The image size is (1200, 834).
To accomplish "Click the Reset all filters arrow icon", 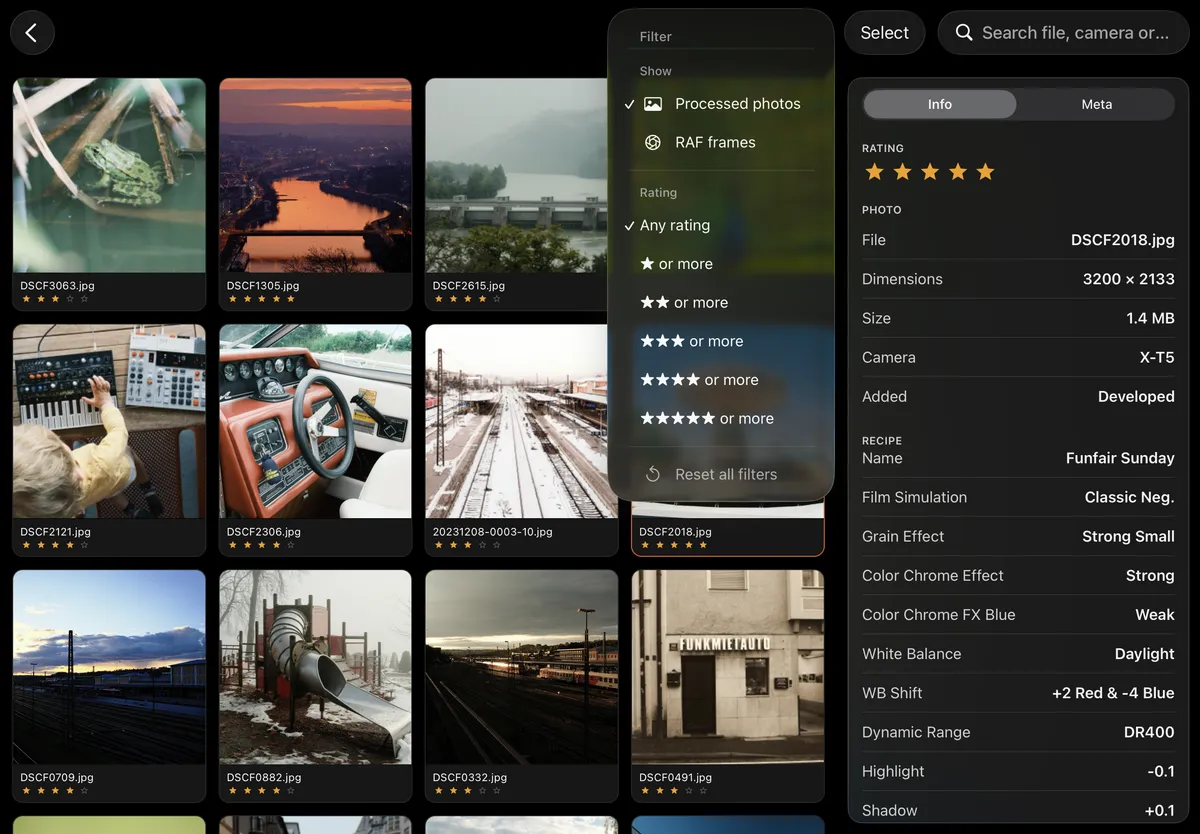I will (x=653, y=475).
